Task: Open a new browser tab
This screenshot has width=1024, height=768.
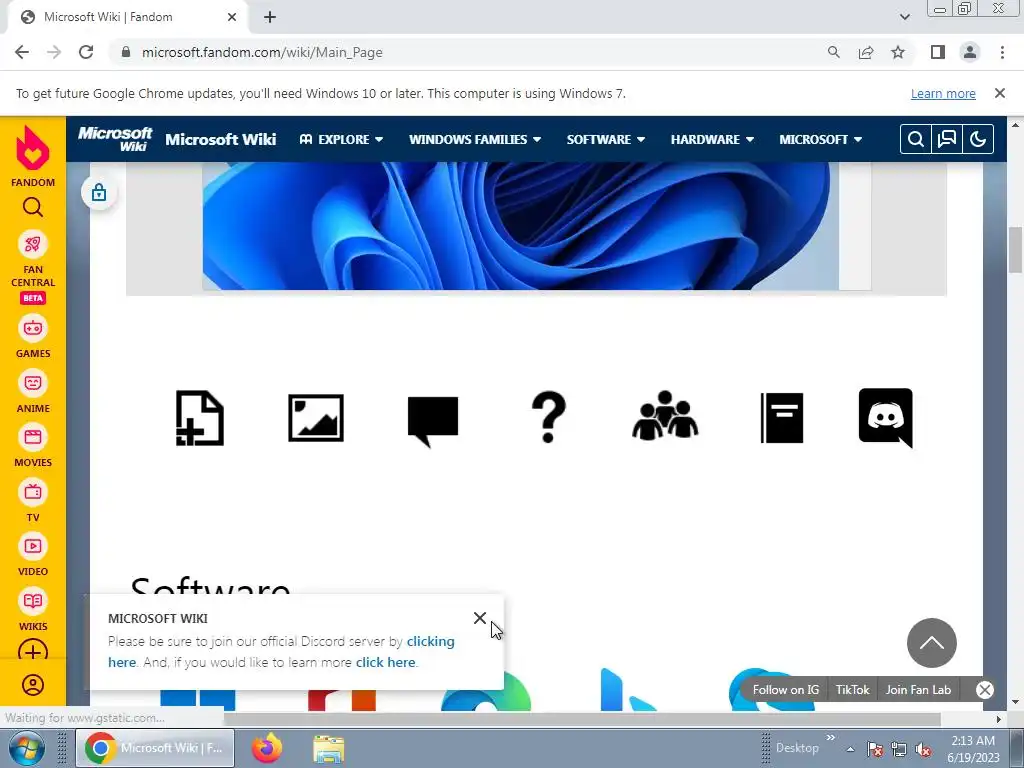Action: pos(270,18)
